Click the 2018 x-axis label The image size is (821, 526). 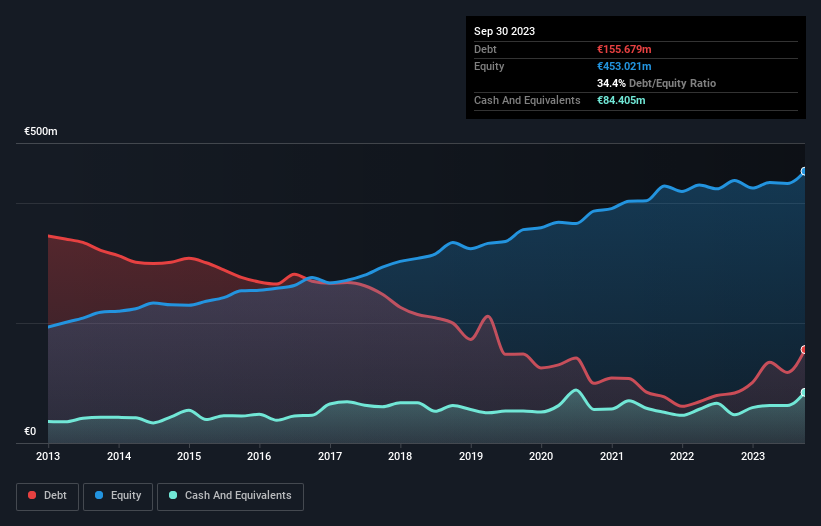(x=400, y=456)
